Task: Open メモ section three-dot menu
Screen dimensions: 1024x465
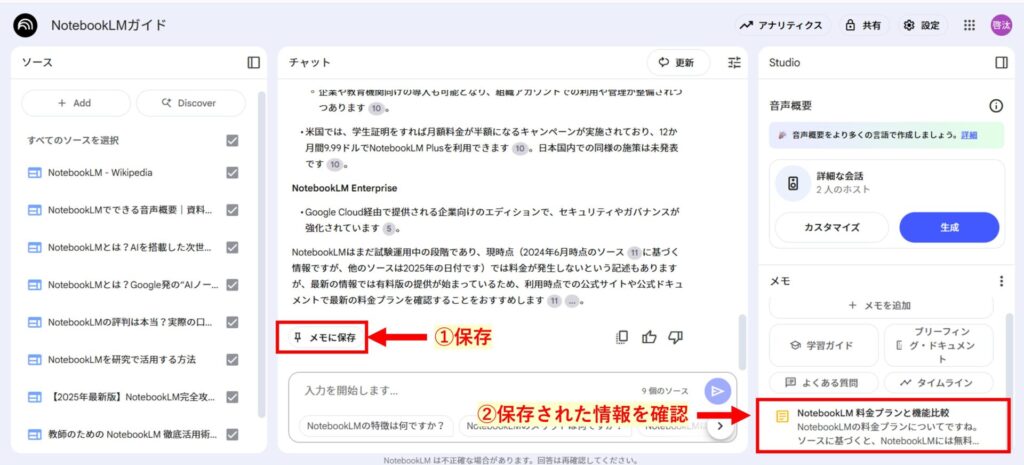Action: (x=1001, y=281)
